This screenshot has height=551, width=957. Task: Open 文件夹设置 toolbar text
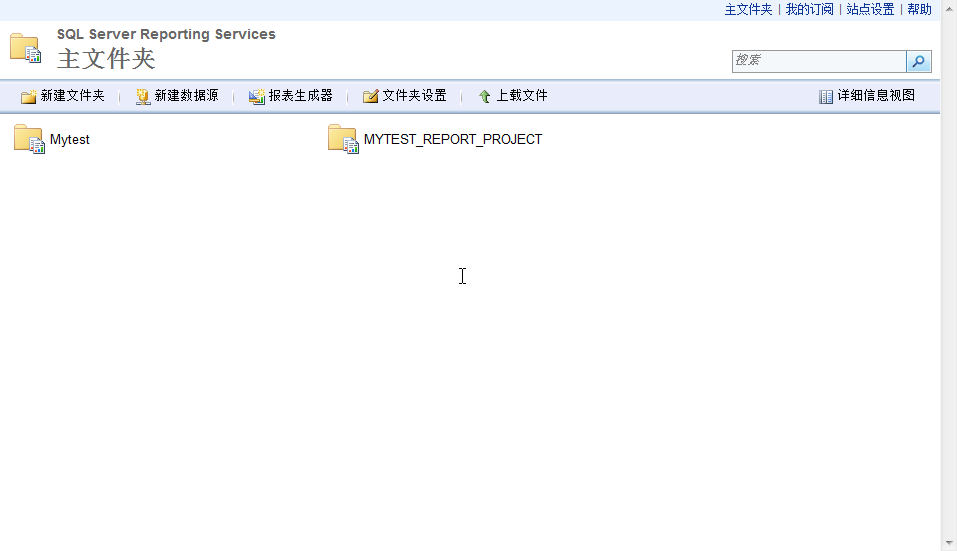pos(414,96)
